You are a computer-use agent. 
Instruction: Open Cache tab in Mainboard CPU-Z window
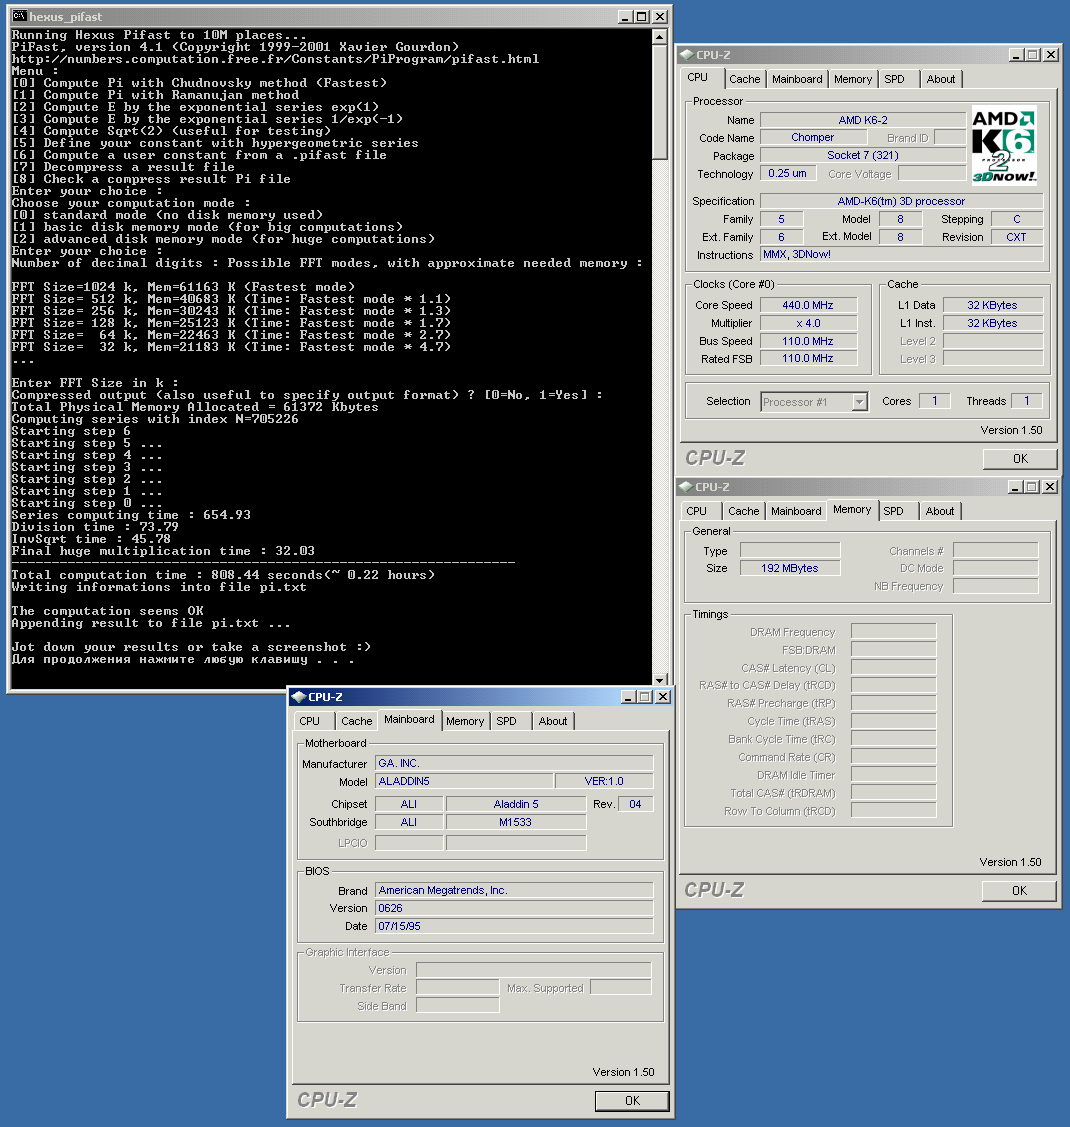click(357, 721)
